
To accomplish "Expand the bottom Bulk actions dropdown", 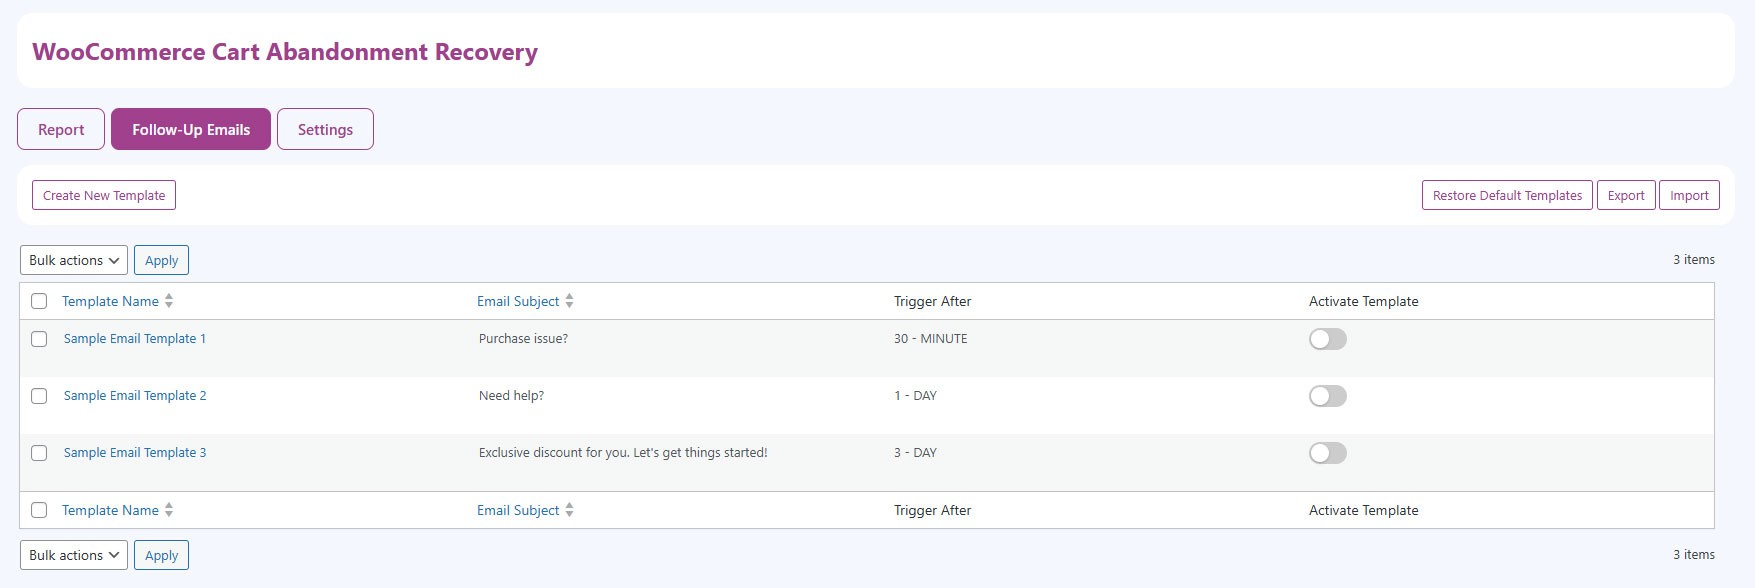I will (x=74, y=555).
